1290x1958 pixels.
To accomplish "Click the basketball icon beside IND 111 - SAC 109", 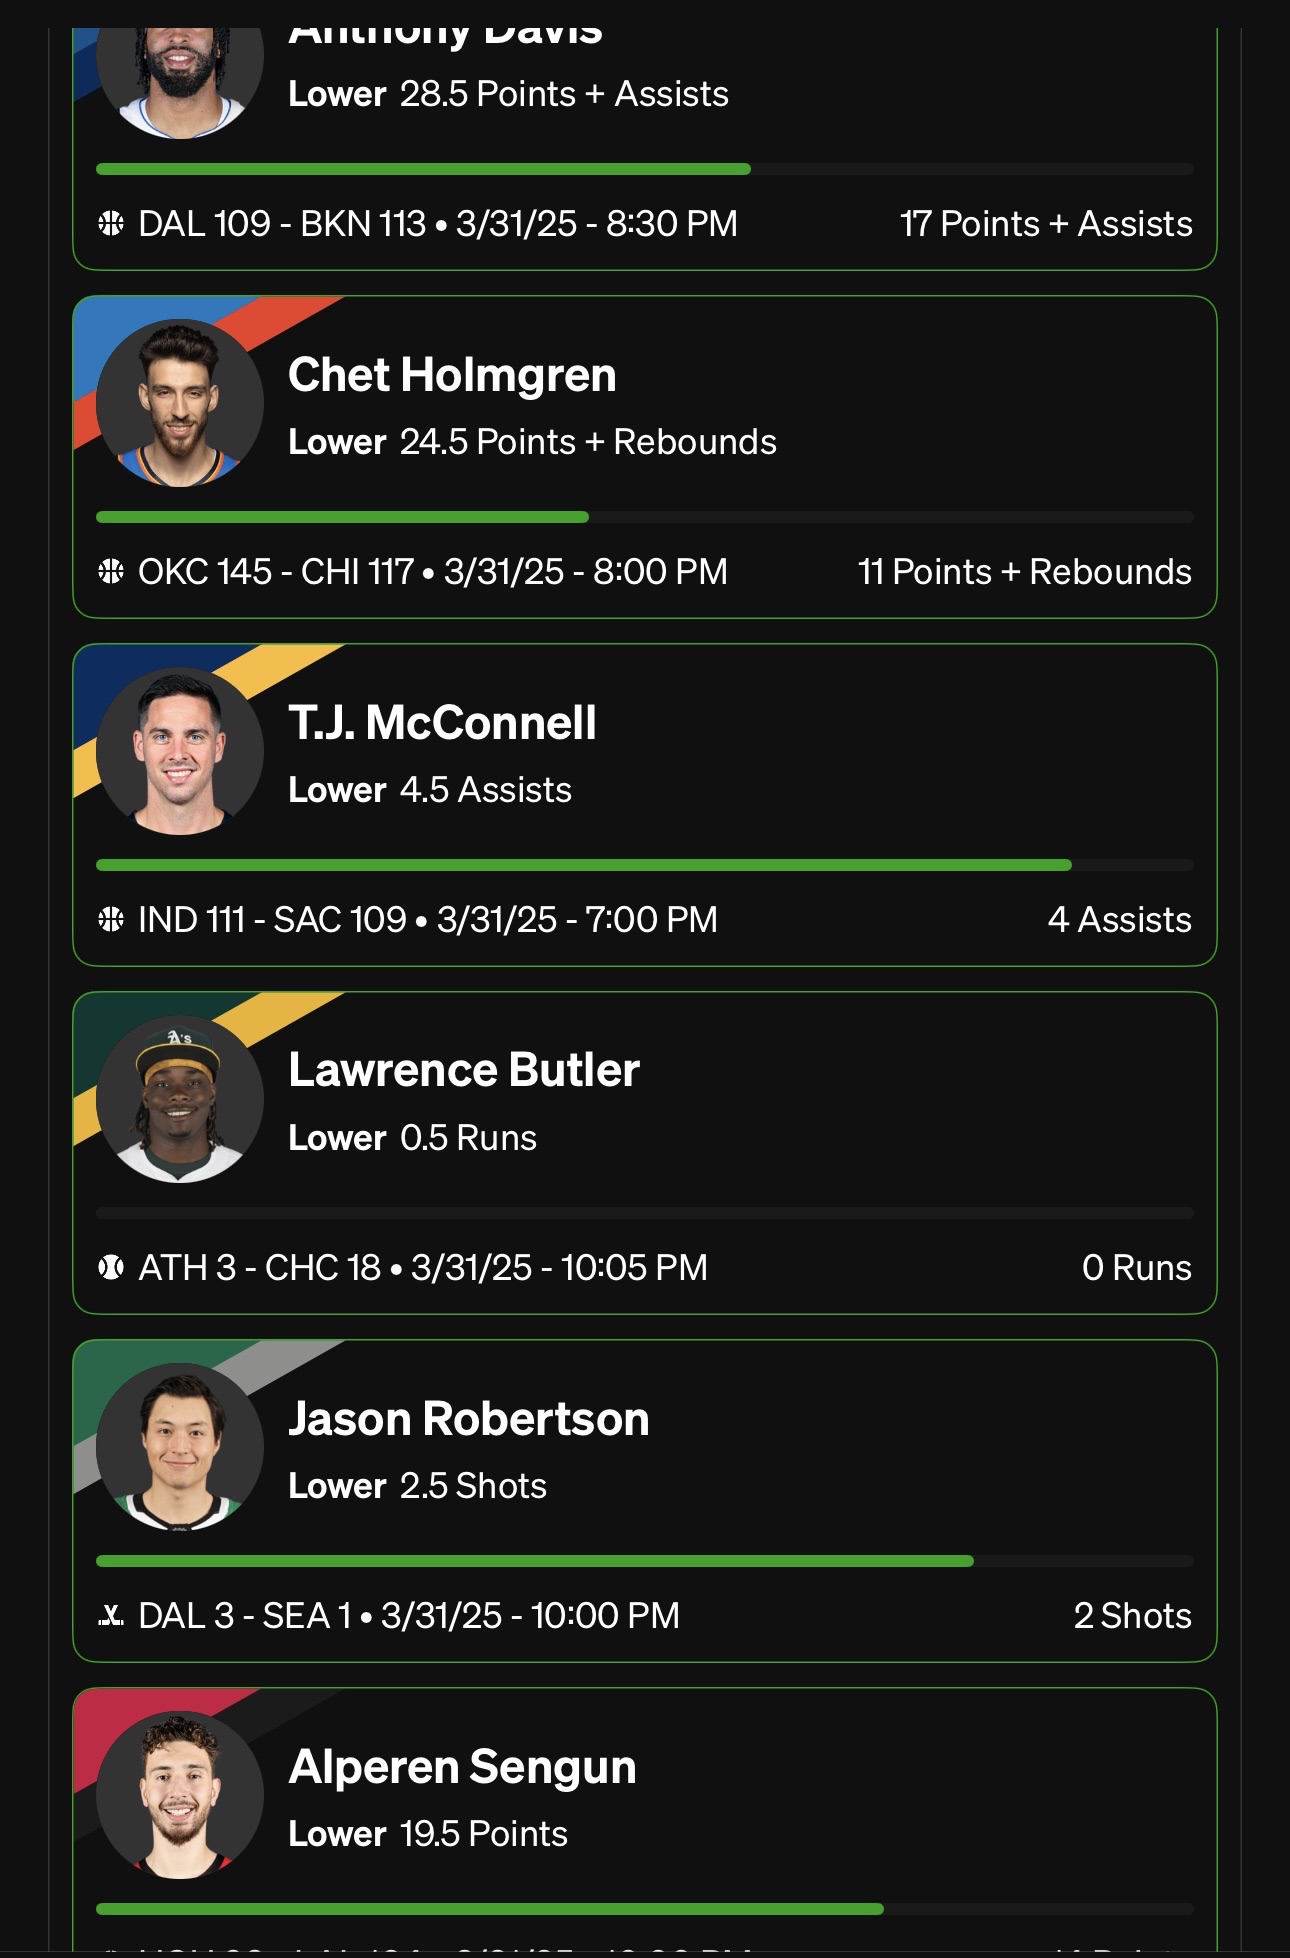I will tap(111, 919).
